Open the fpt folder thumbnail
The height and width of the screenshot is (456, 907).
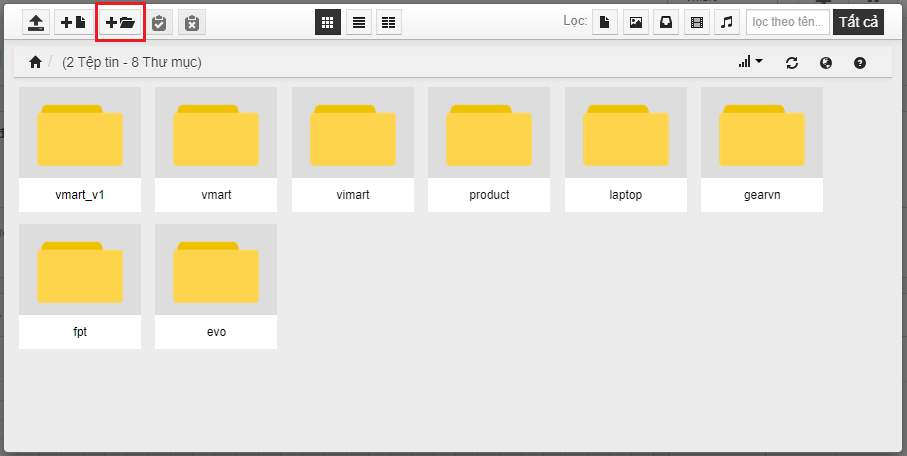coord(80,270)
